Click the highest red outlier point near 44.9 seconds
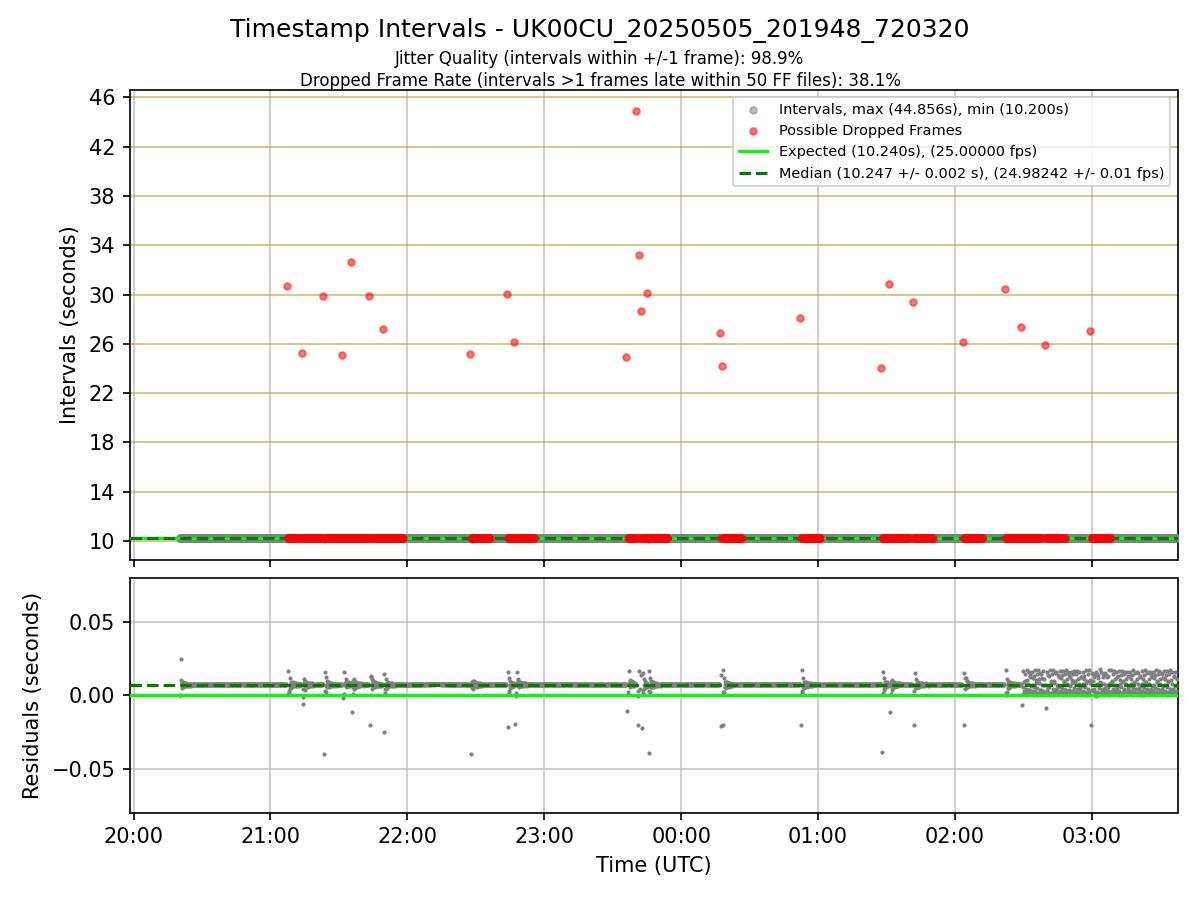Image resolution: width=1200 pixels, height=900 pixels. click(x=636, y=111)
